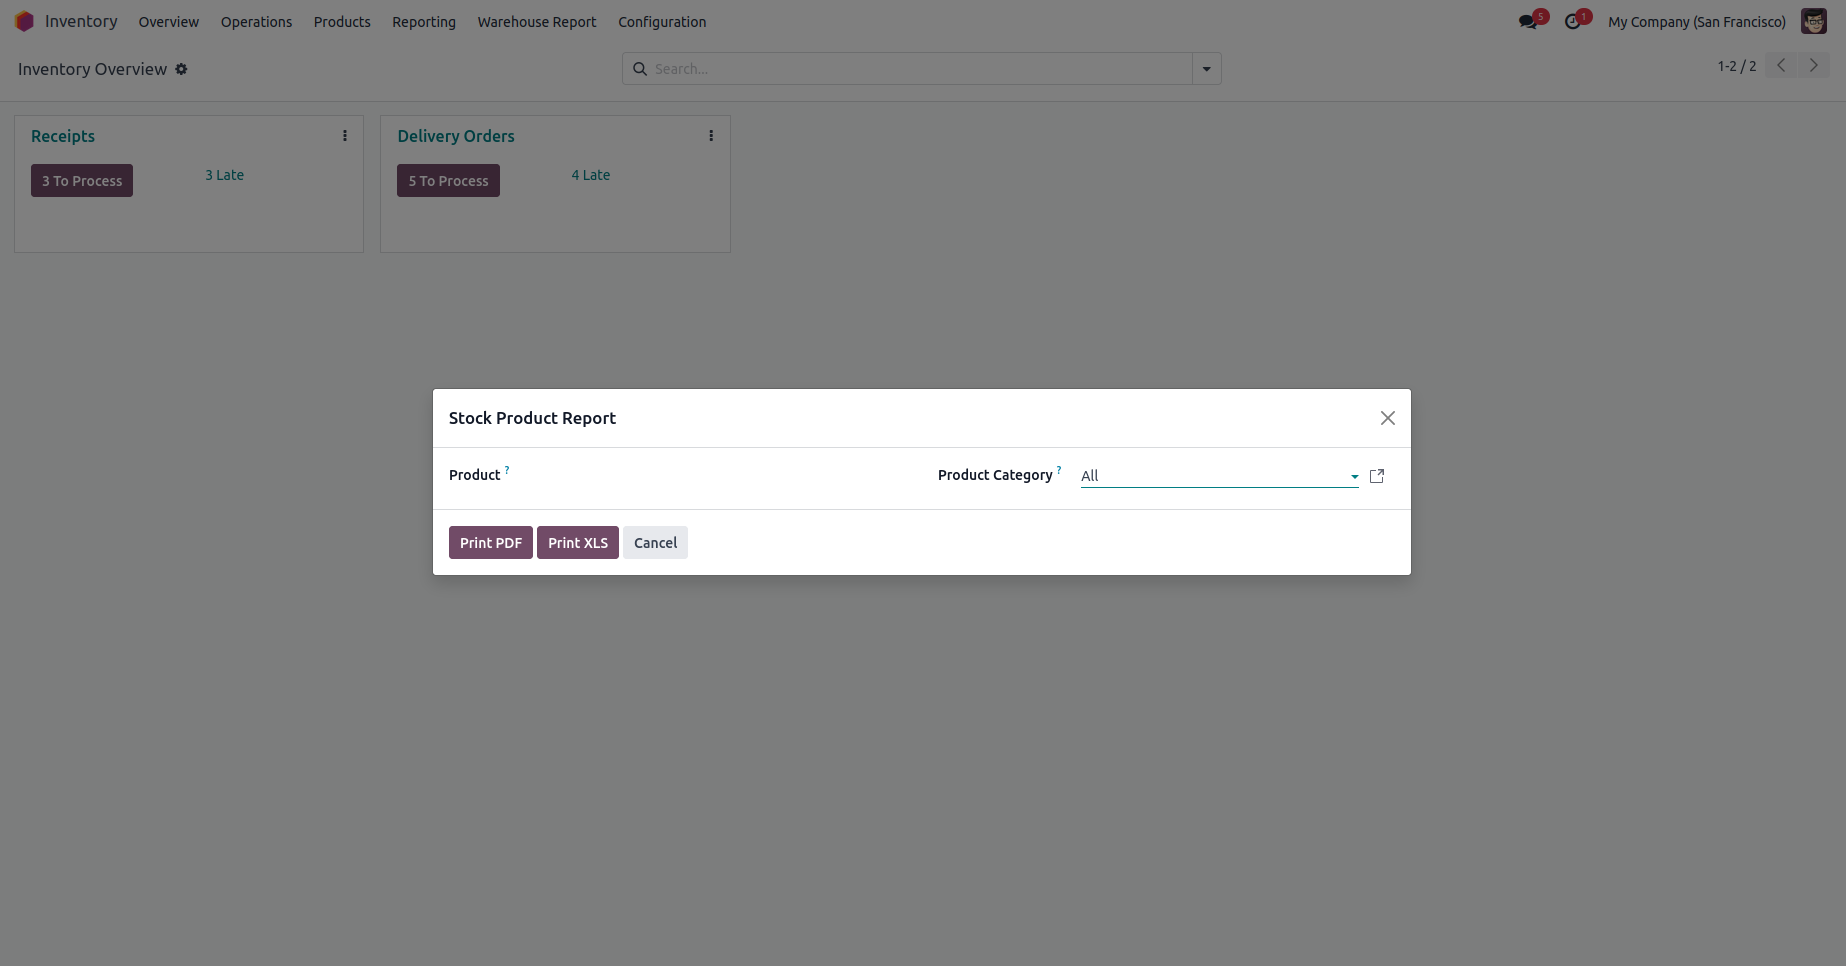Open the Operations menu

click(x=257, y=22)
